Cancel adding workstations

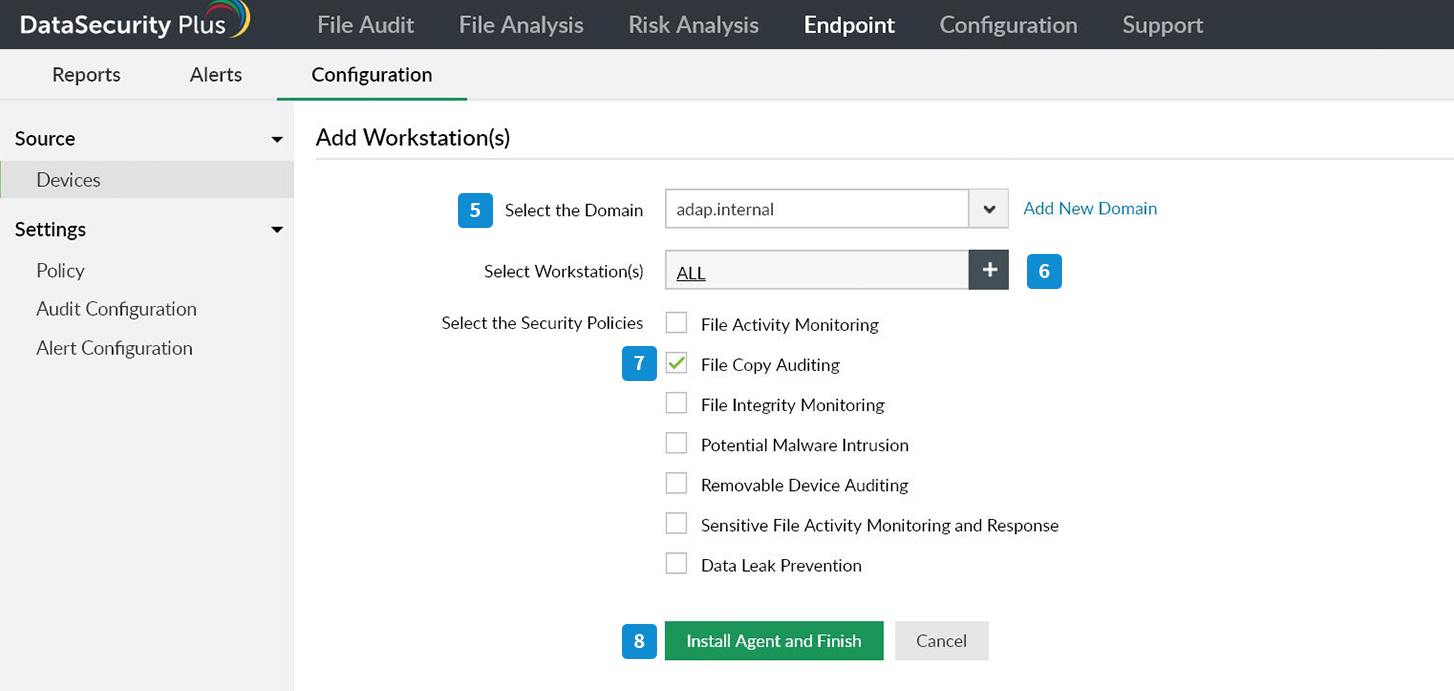pos(941,641)
